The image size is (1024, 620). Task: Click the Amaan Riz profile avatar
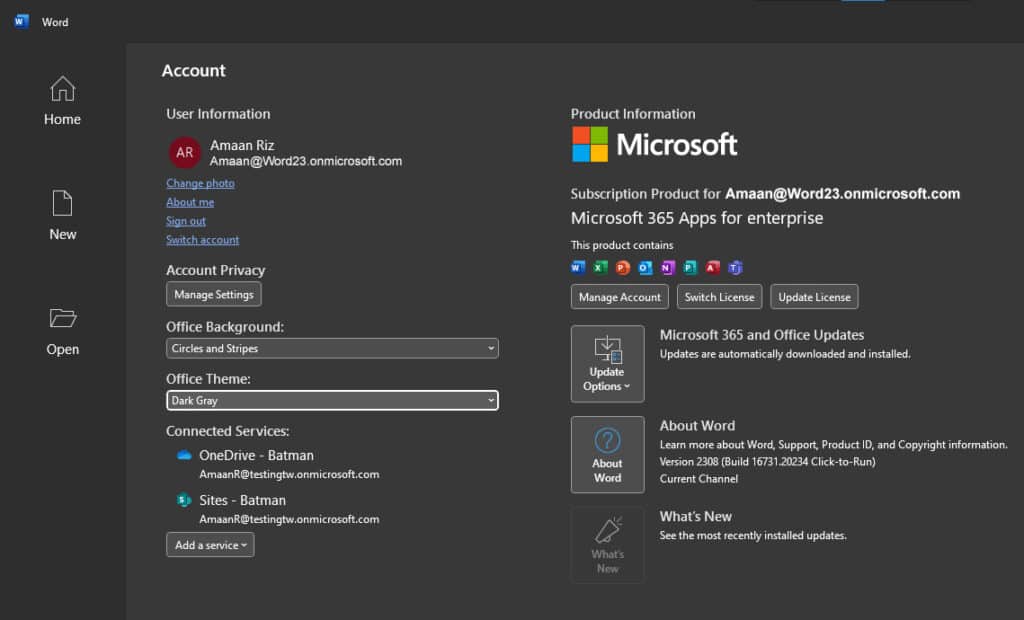(x=184, y=152)
